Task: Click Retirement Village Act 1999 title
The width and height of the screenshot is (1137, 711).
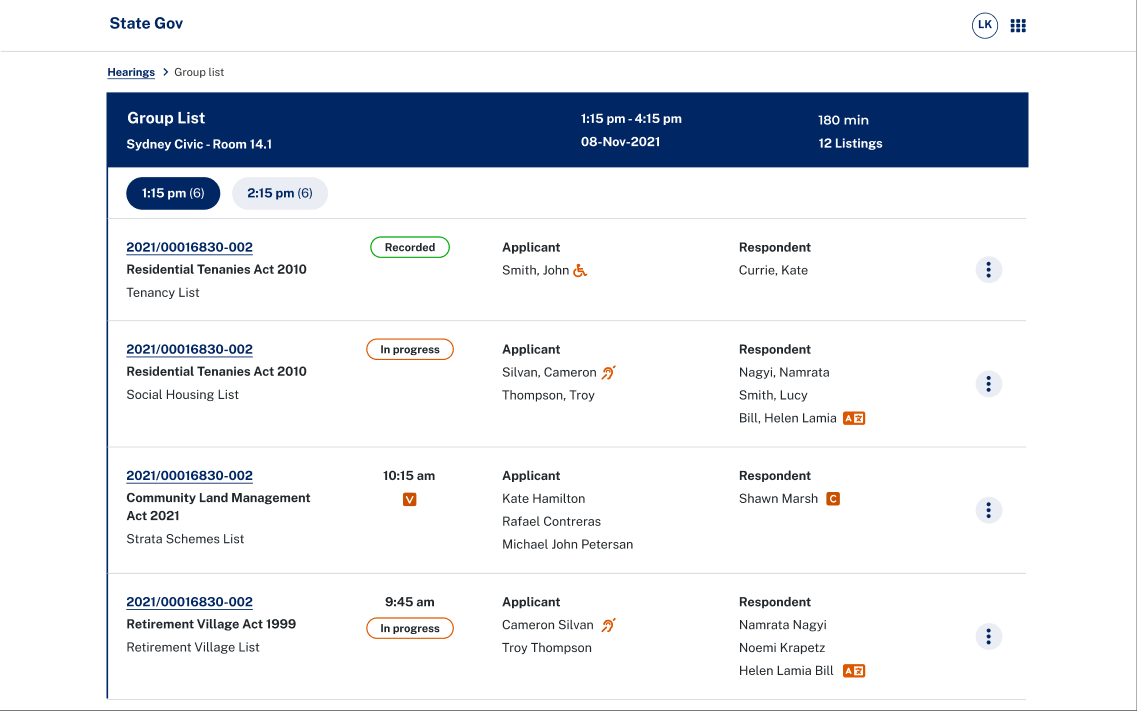Action: click(x=211, y=624)
